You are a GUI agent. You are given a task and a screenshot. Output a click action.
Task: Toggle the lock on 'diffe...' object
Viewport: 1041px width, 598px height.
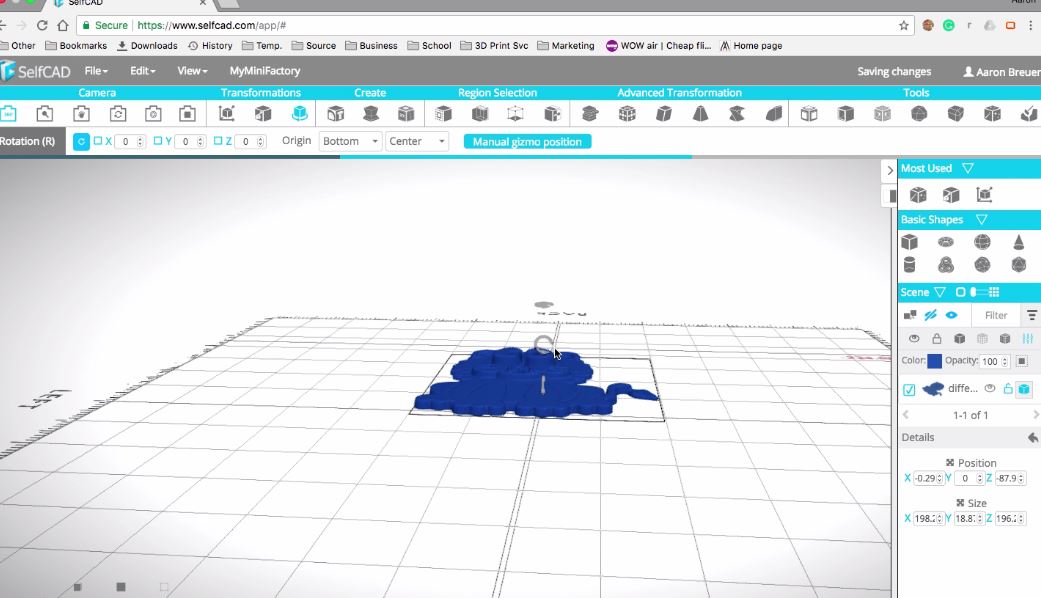click(x=1007, y=388)
